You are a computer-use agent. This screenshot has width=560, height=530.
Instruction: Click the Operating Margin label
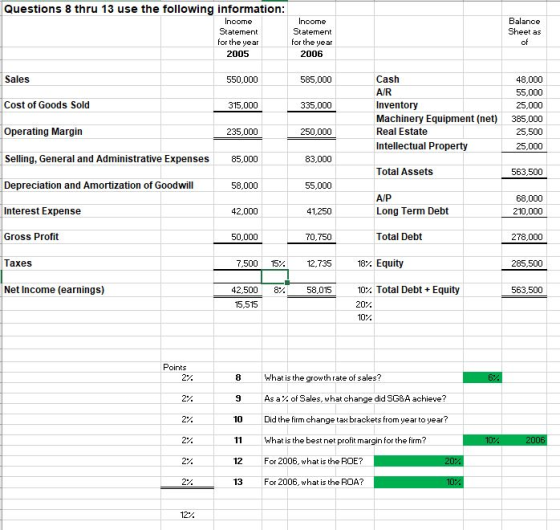click(43, 131)
